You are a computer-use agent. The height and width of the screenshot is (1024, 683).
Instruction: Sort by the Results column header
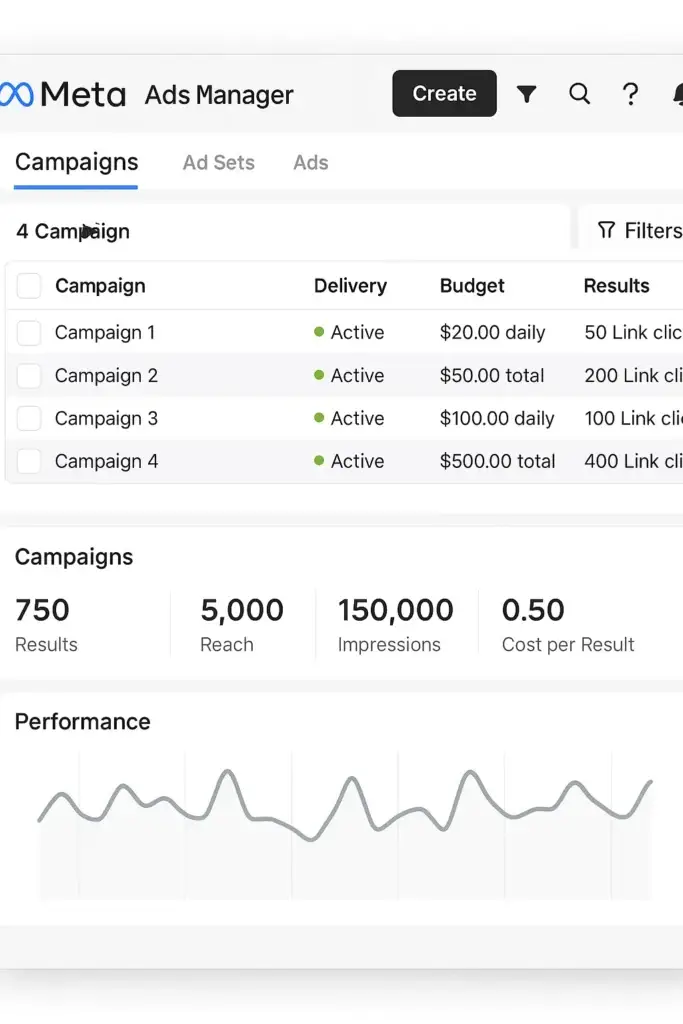(616, 285)
